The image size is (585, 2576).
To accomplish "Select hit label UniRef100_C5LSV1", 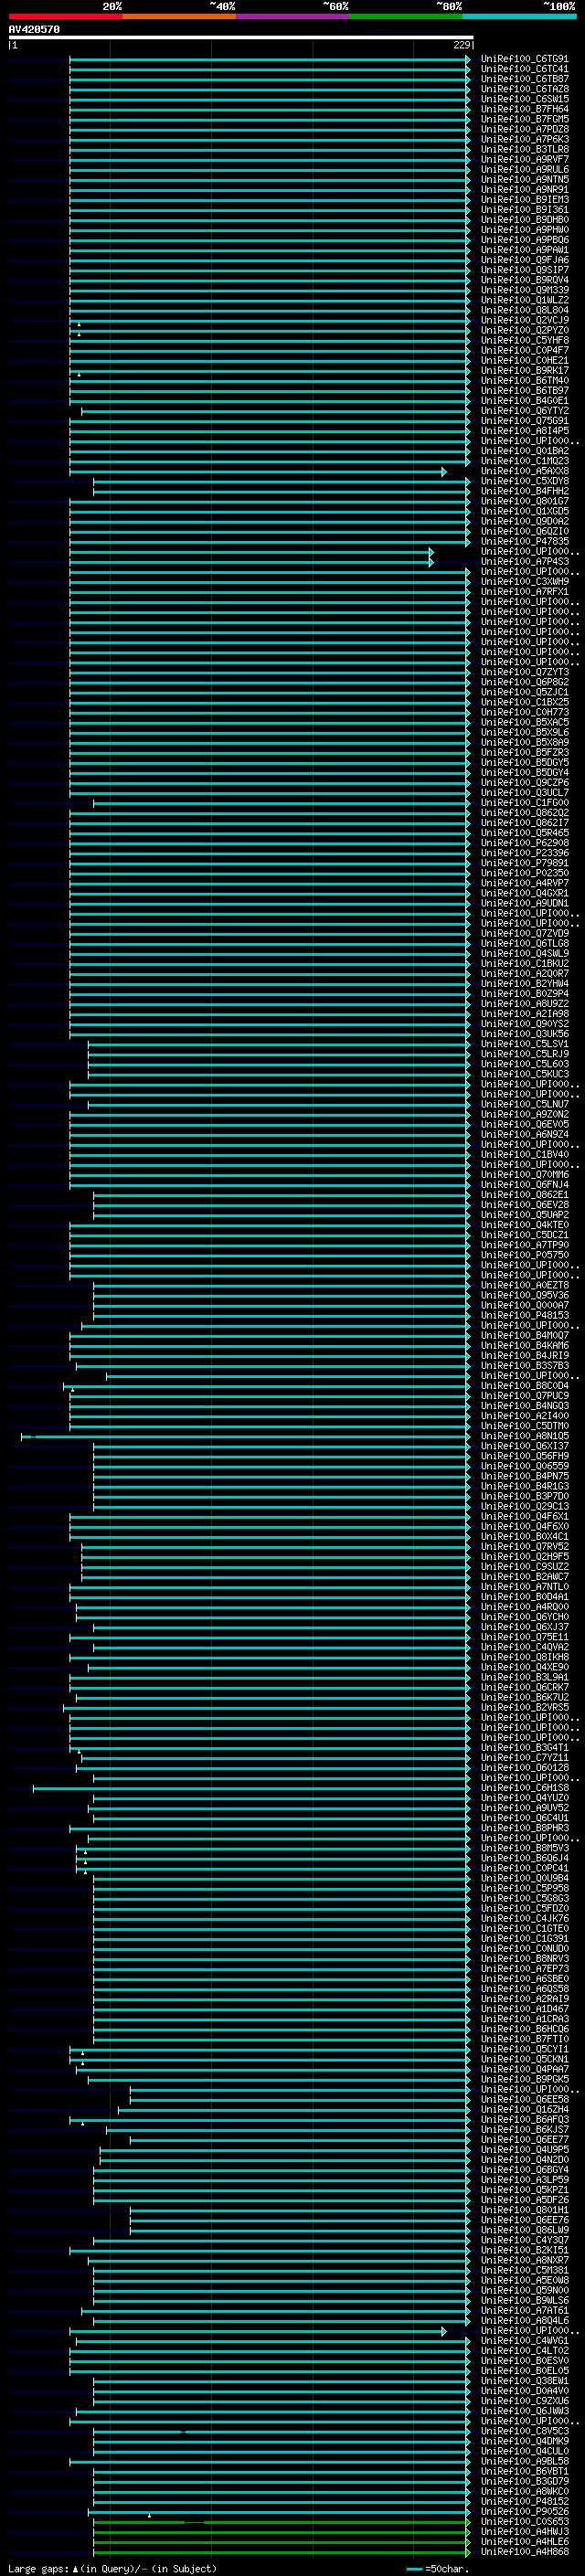I will 525,1044.
